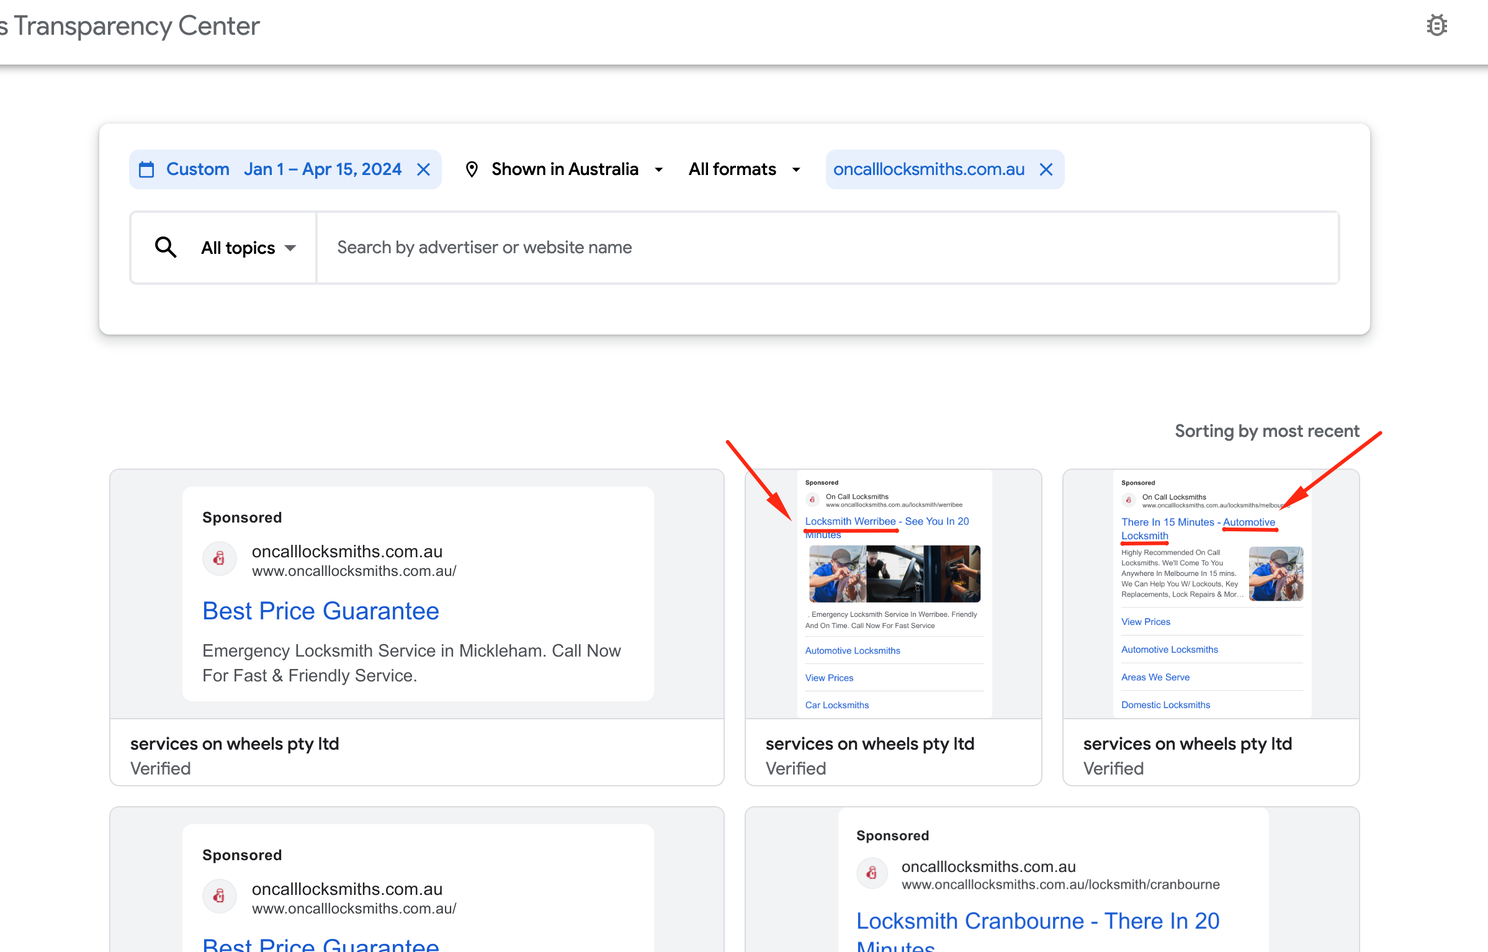Screen dimensions: 1488x952
Task: Click Automotive Locksmiths sitelink in the Werribee ad
Action: click(x=853, y=651)
